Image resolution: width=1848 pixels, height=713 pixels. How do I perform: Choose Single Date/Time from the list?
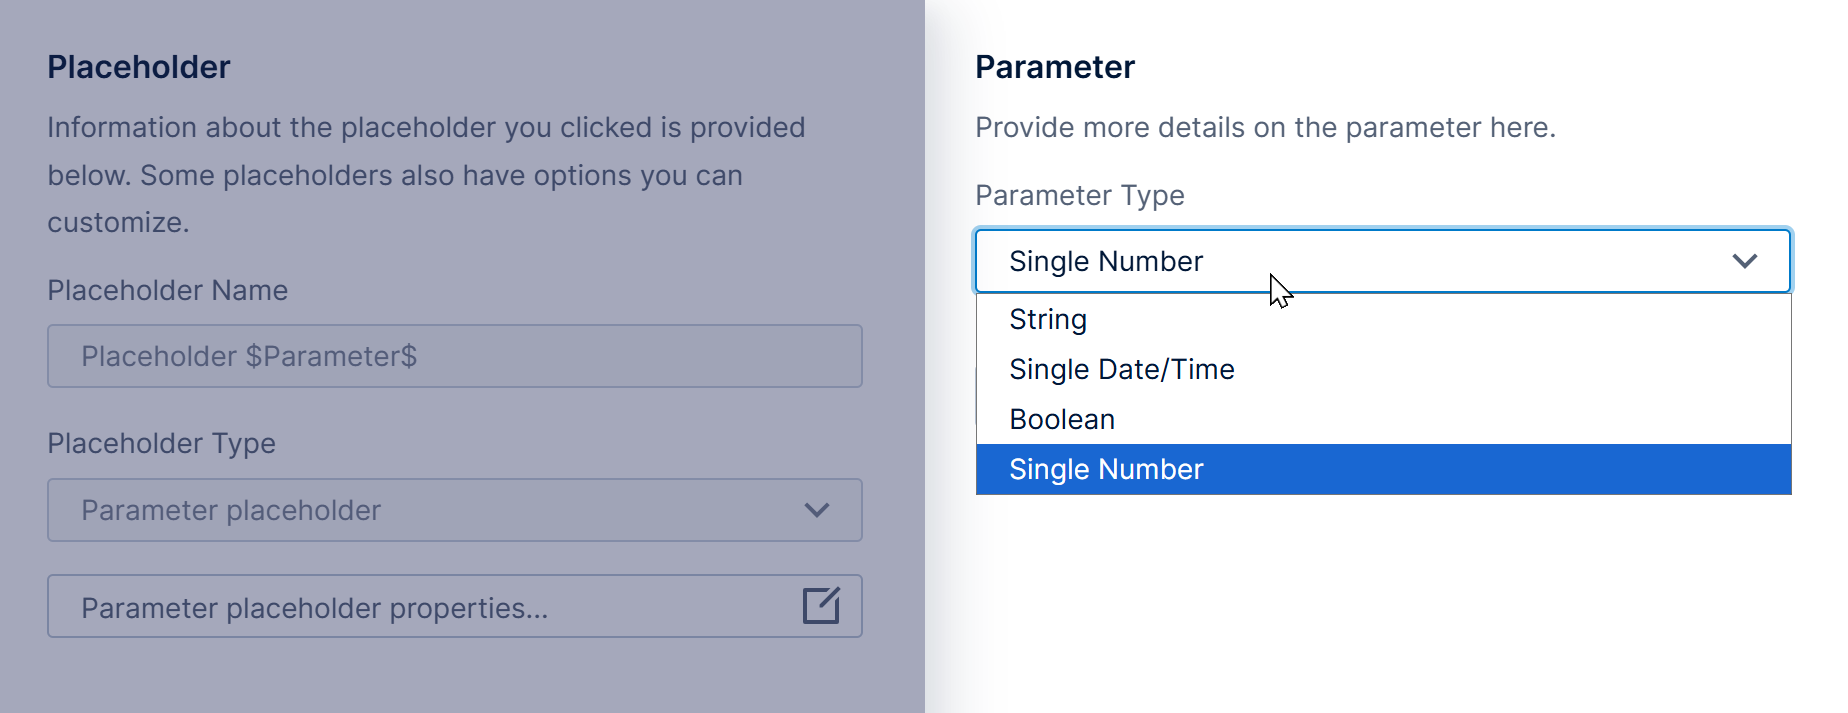pos(1122,369)
